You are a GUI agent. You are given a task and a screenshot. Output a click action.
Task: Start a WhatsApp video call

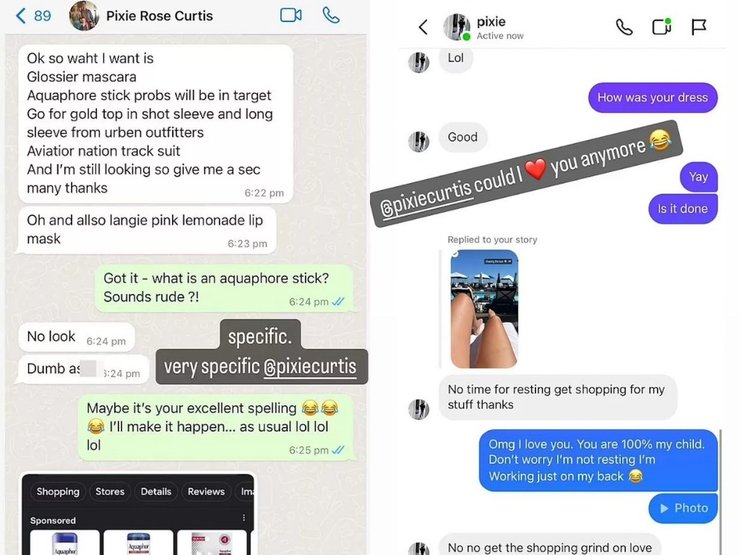point(291,16)
